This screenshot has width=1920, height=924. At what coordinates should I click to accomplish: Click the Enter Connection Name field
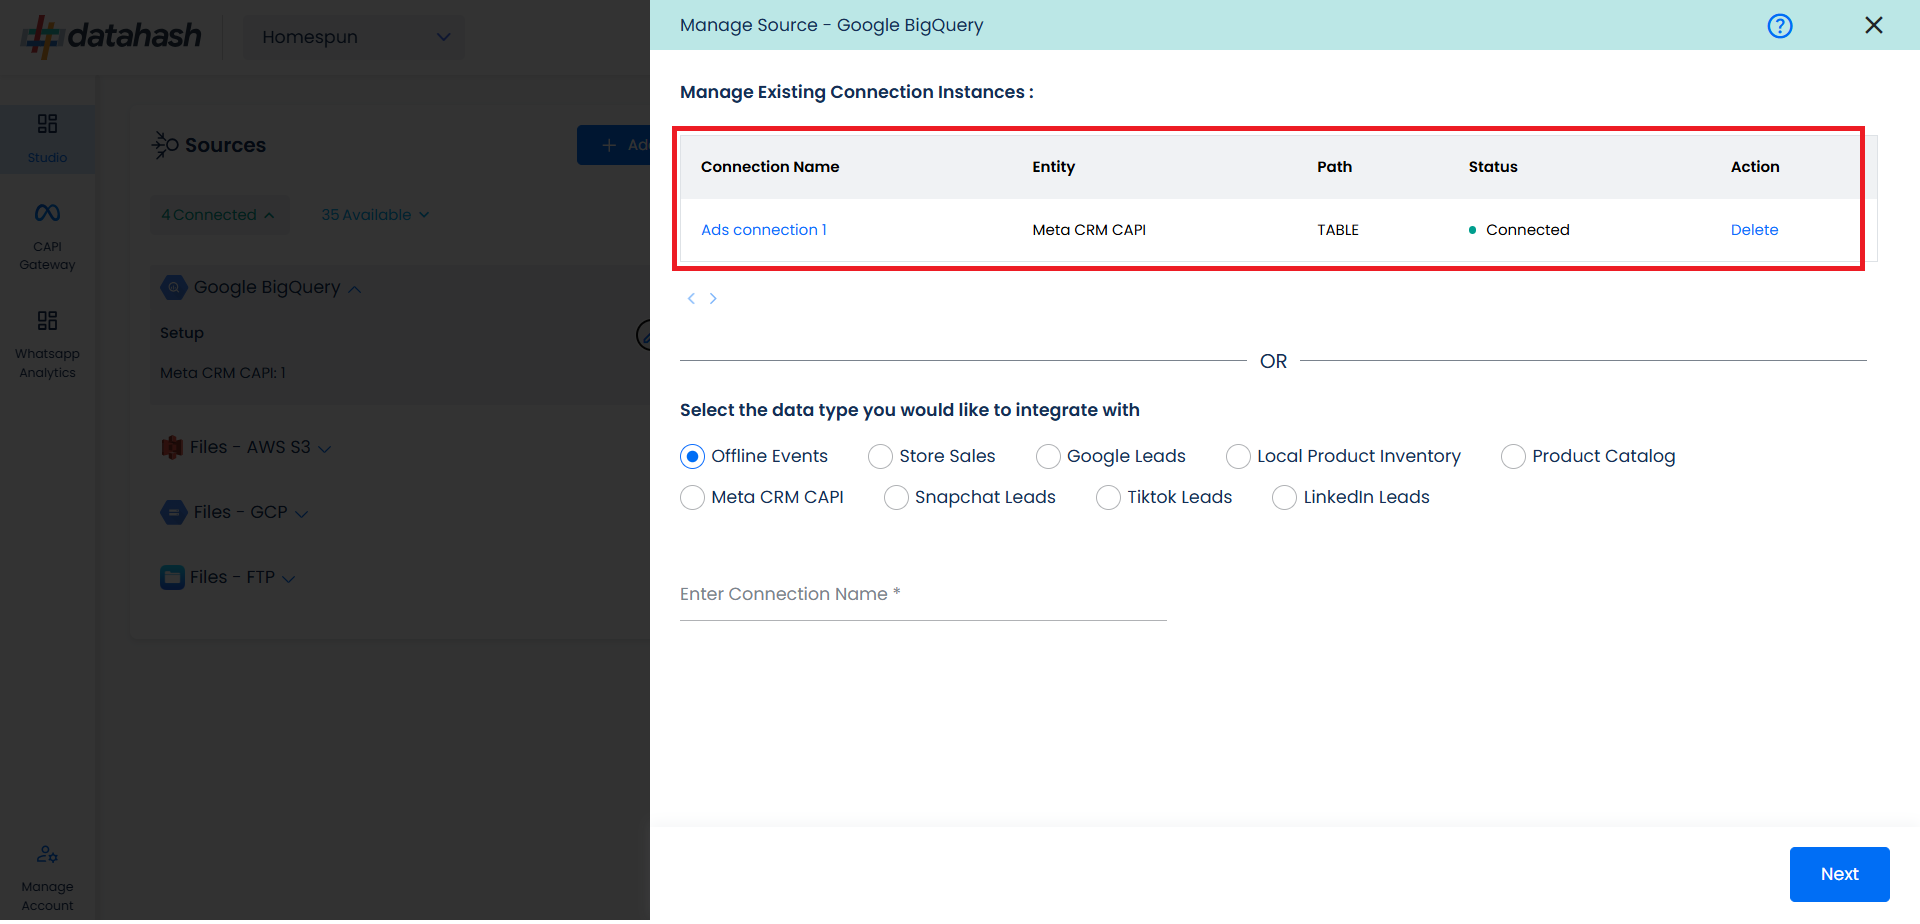pos(922,595)
